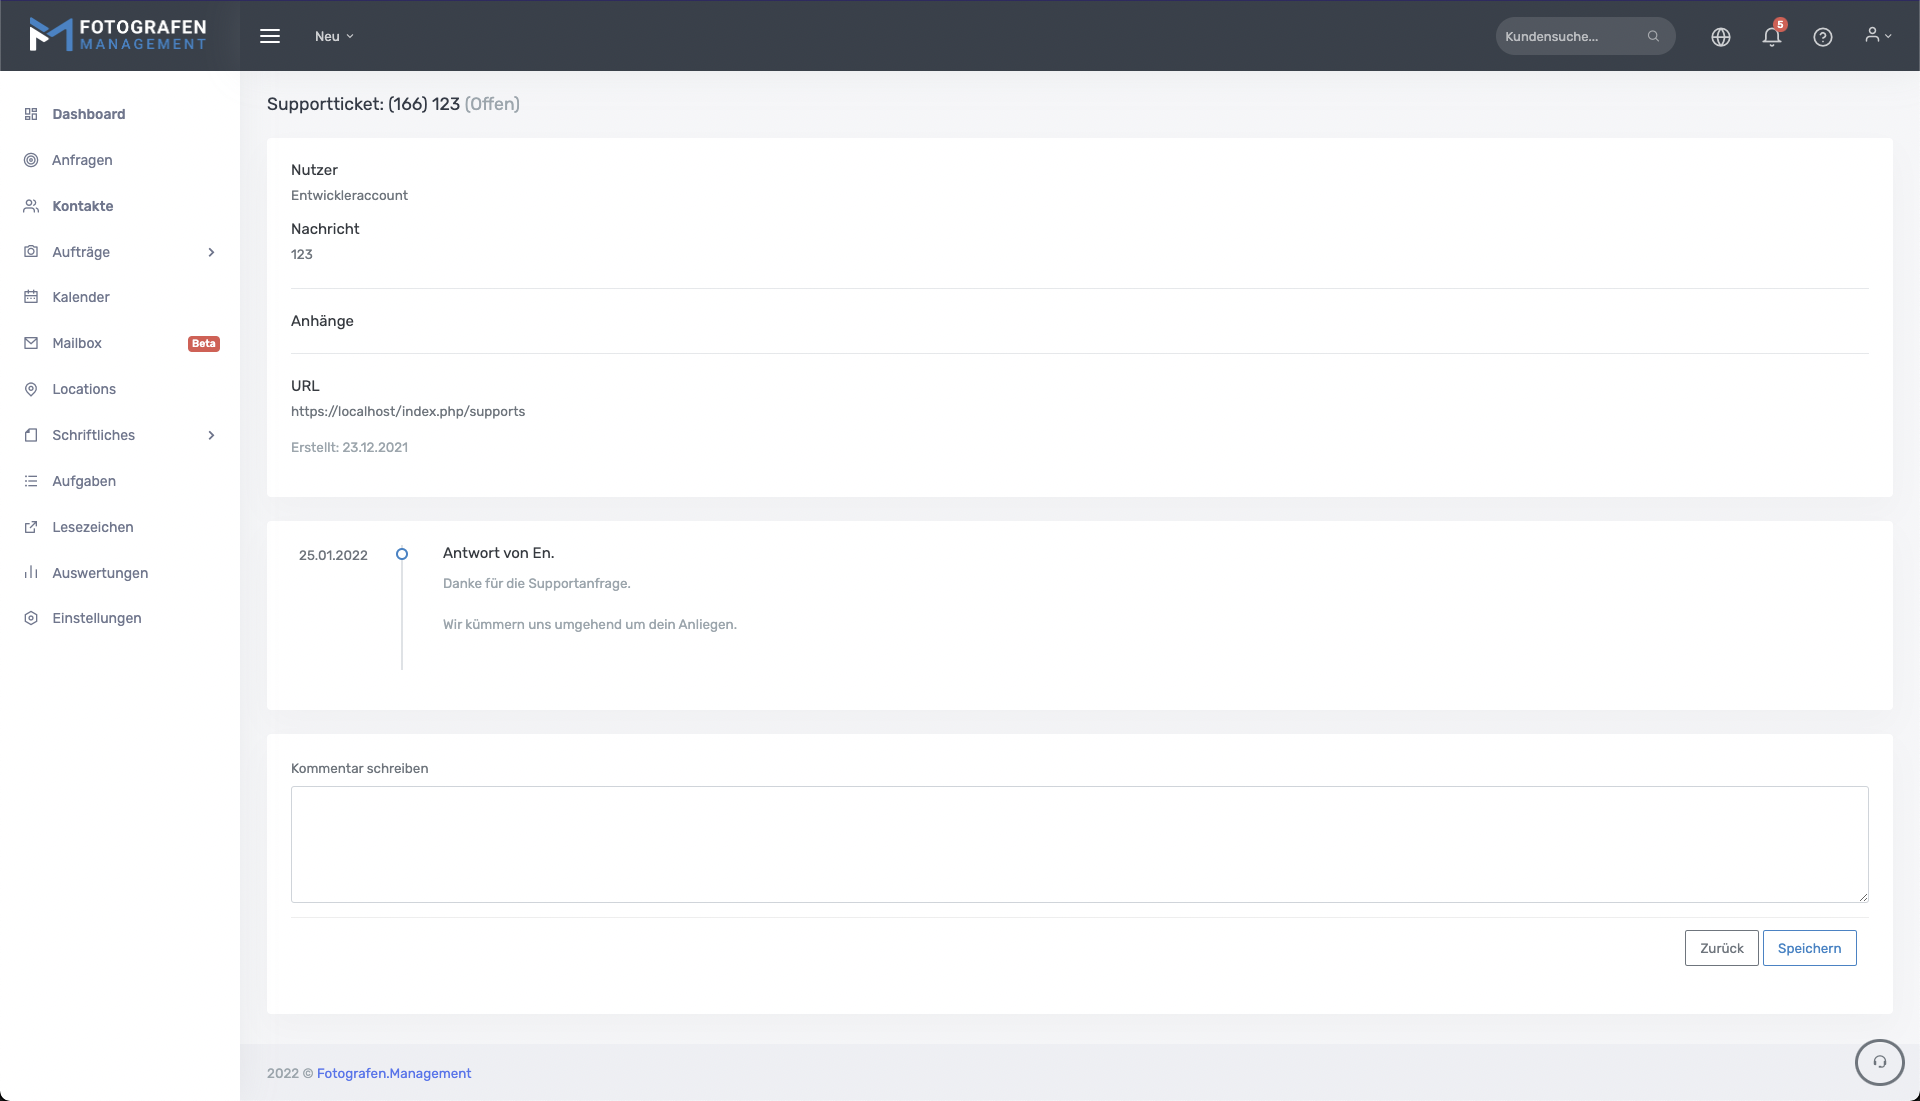Follow the Fotografen.Management footer link
The image size is (1920, 1101).
[x=393, y=1073]
